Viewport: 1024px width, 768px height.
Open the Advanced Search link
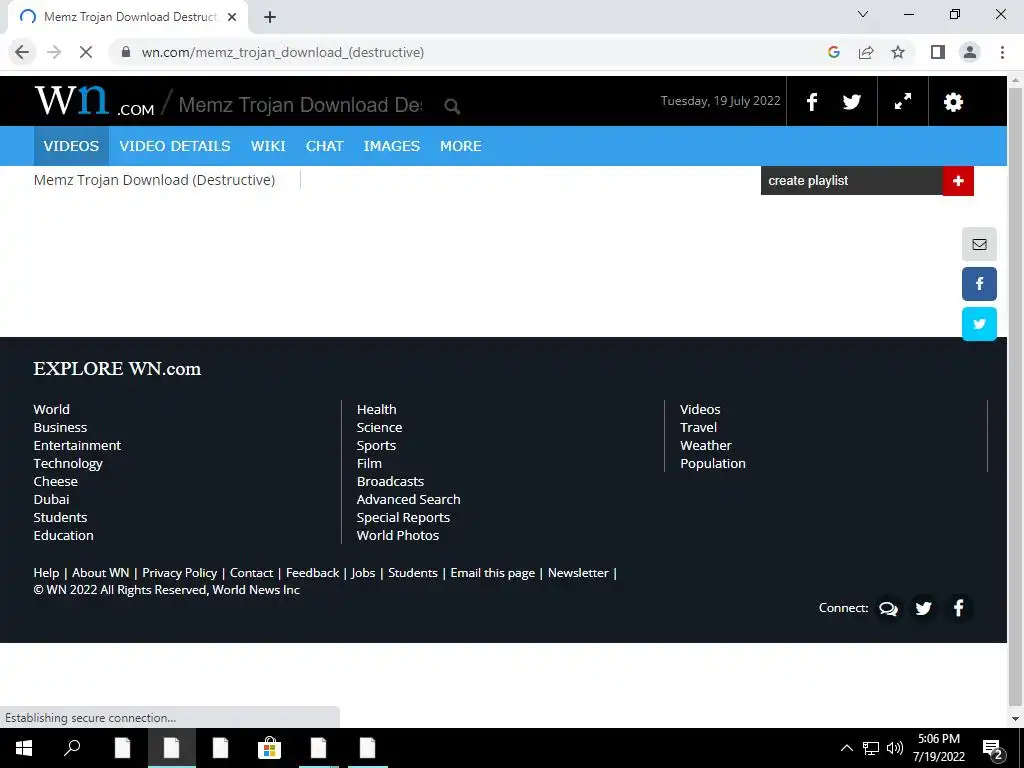pyautogui.click(x=409, y=500)
